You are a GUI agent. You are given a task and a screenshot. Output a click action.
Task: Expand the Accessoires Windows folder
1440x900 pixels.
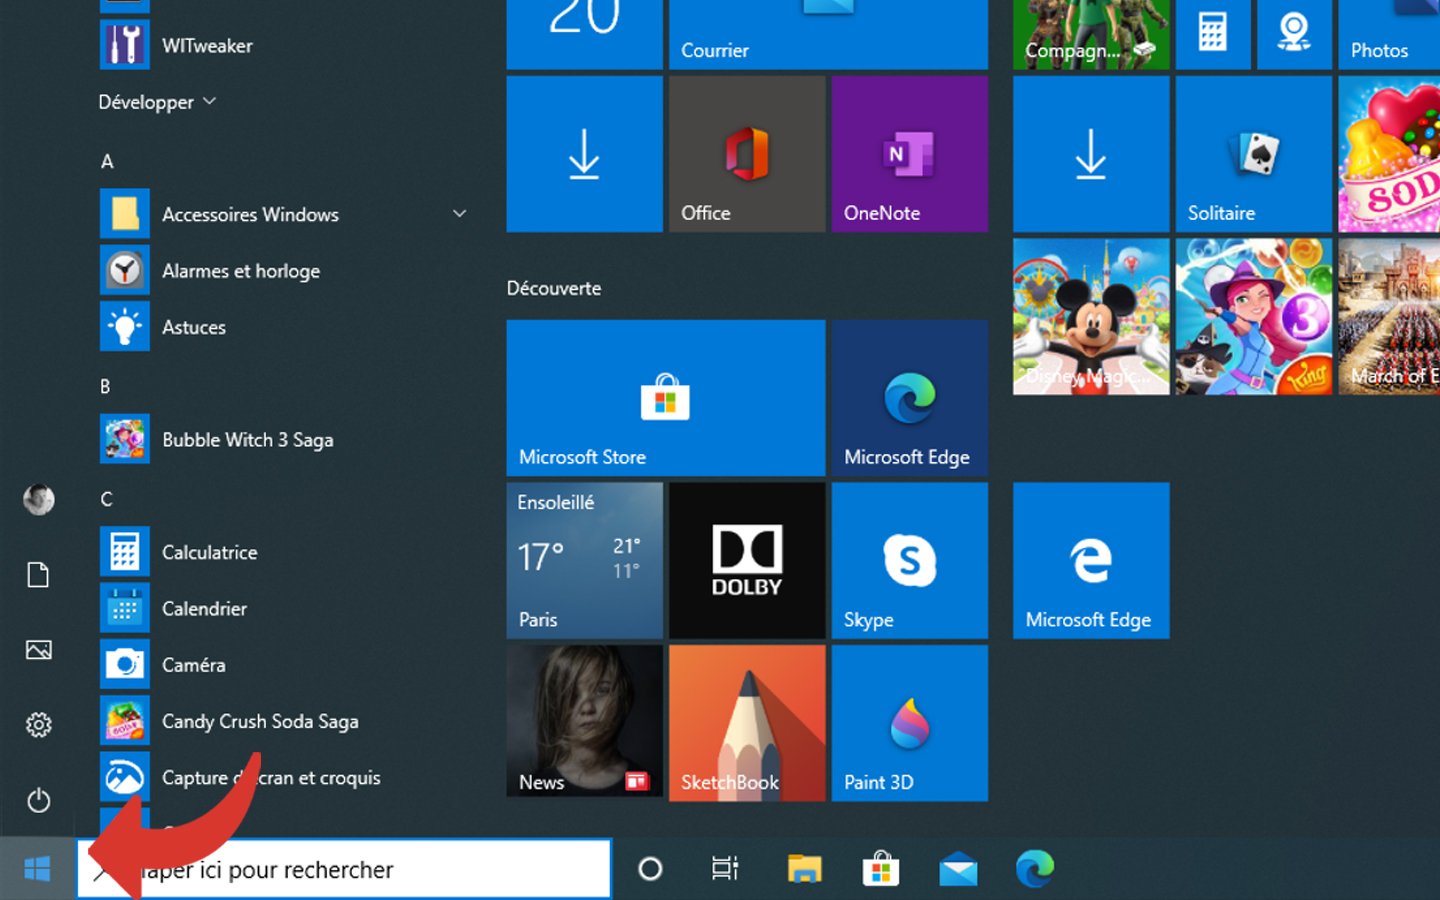(250, 215)
